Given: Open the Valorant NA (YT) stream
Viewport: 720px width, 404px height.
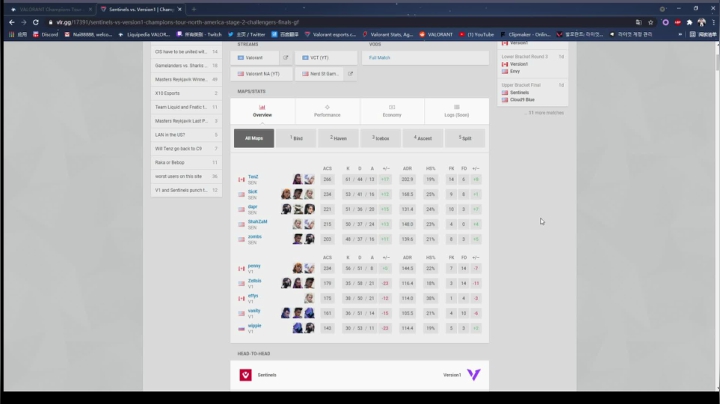Looking at the screenshot, I should click(263, 73).
